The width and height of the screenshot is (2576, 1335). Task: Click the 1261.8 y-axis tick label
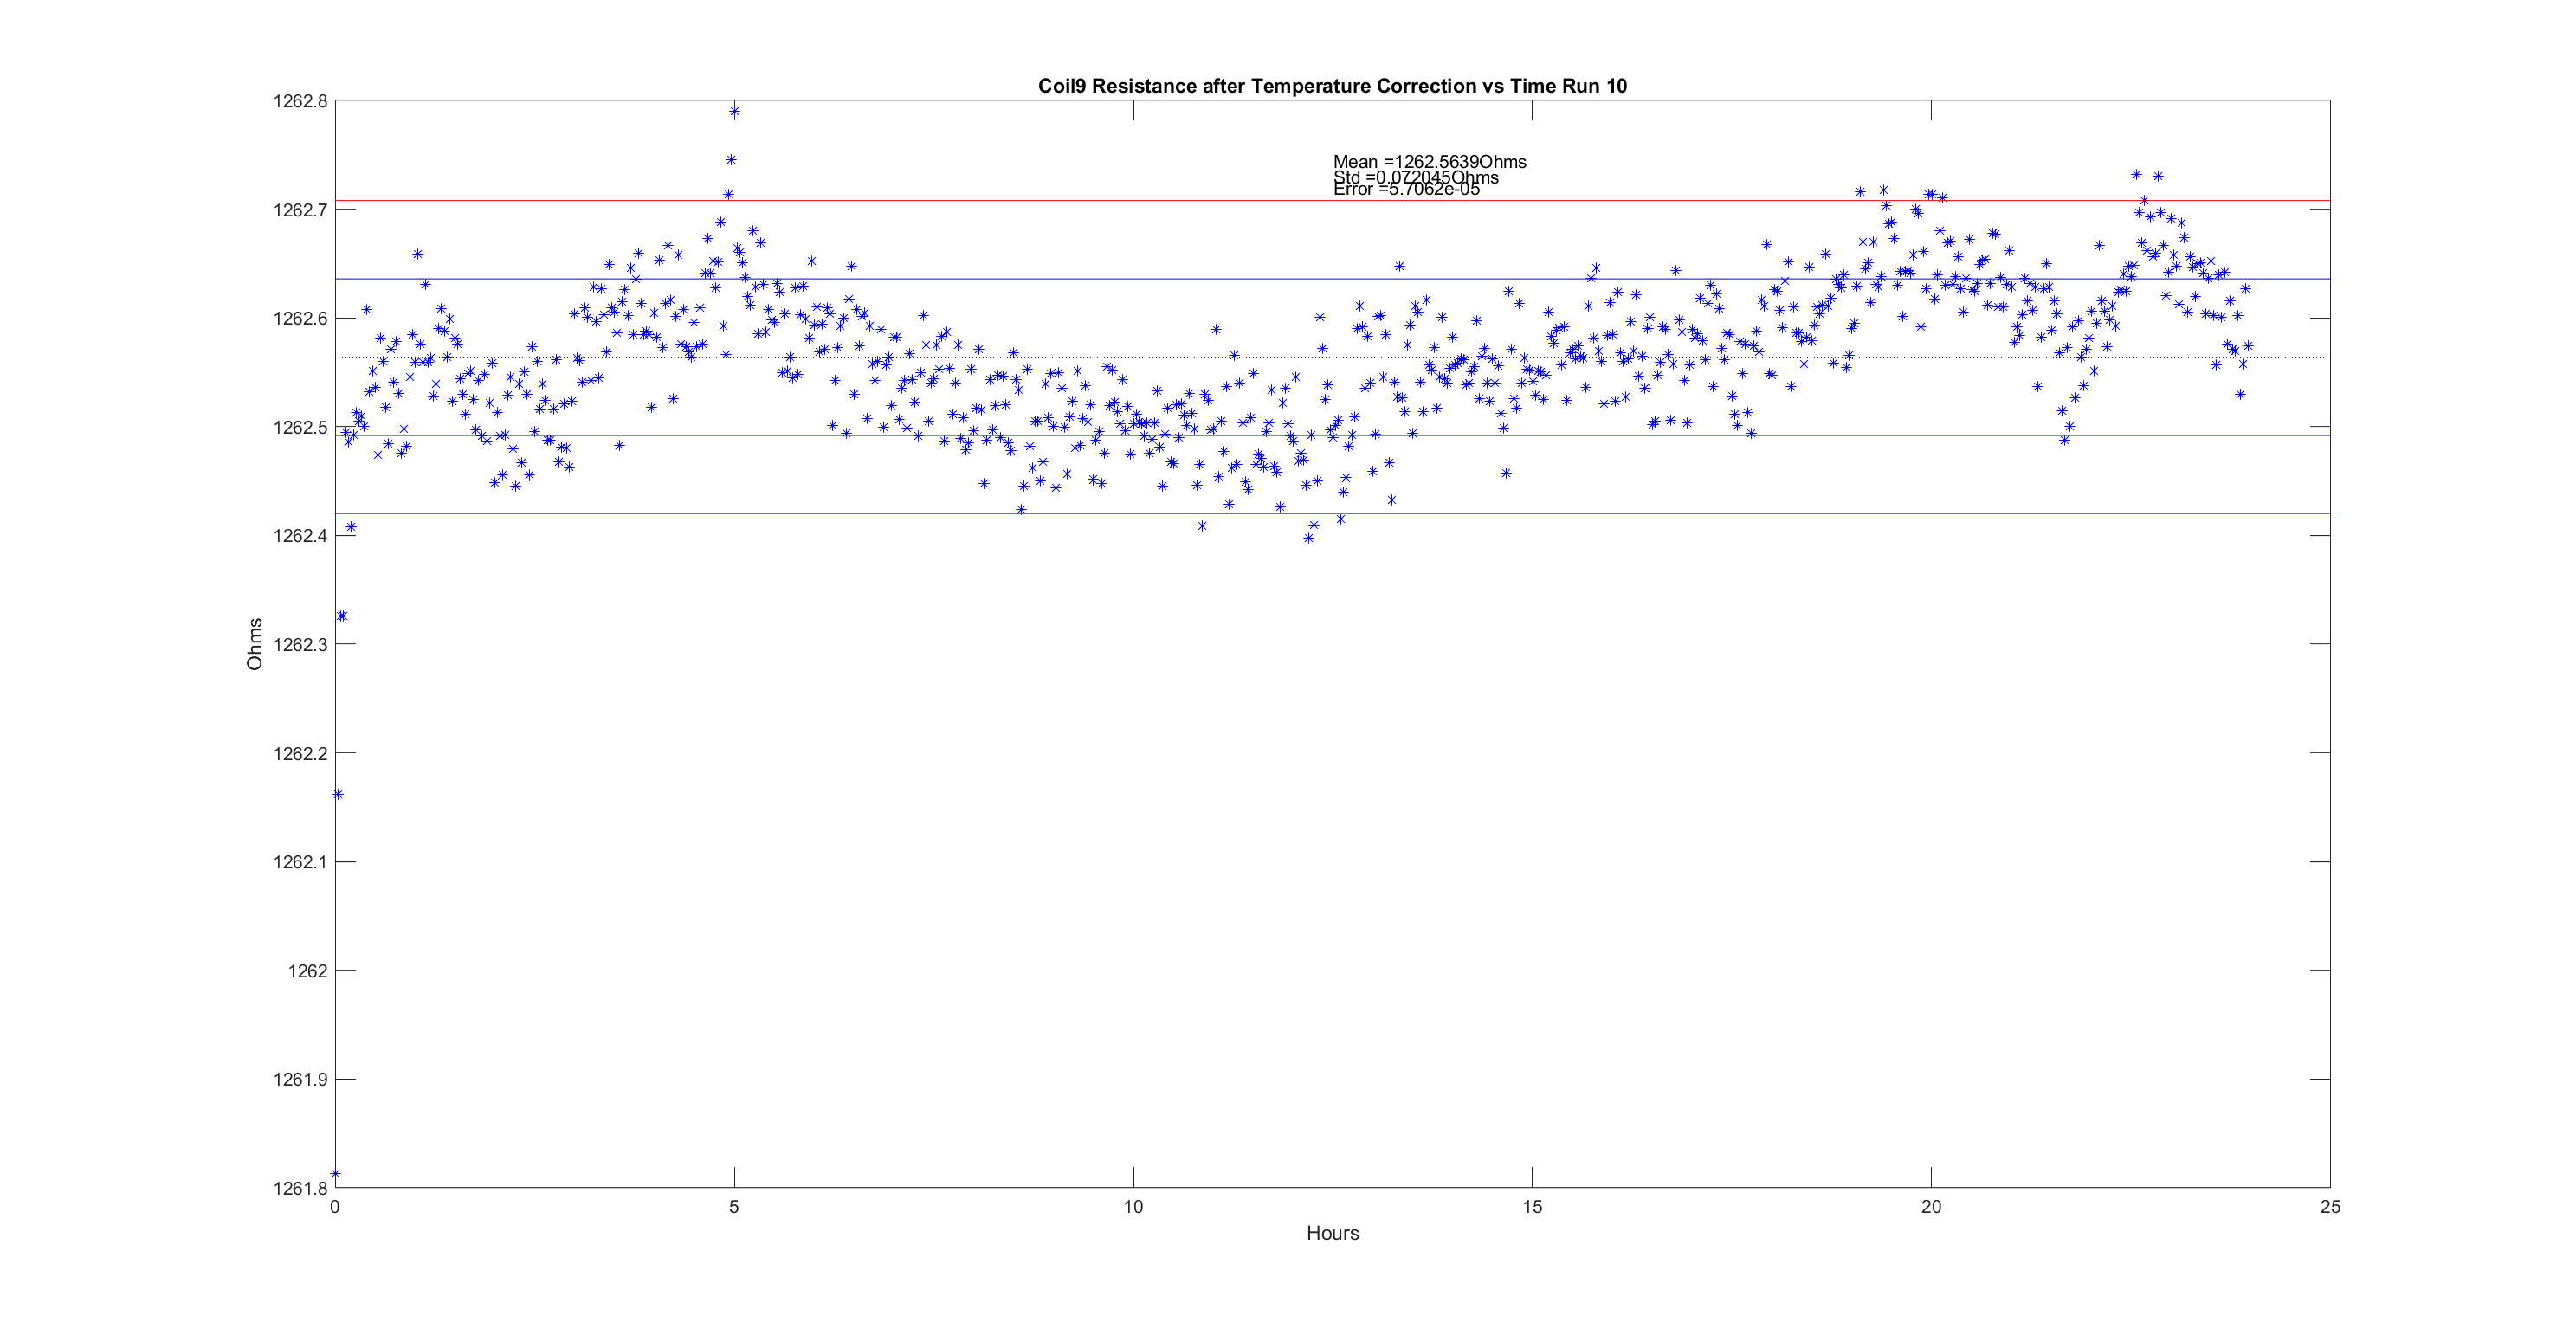point(300,1188)
